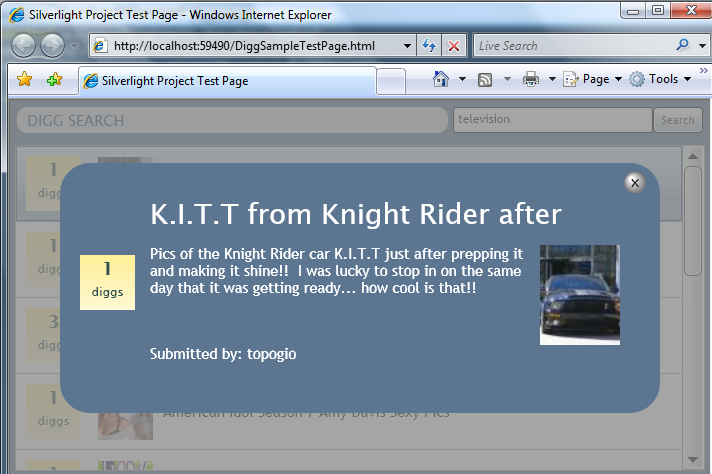Open the recent pages dropdown arrow
The height and width of the screenshot is (474, 712).
(x=74, y=46)
